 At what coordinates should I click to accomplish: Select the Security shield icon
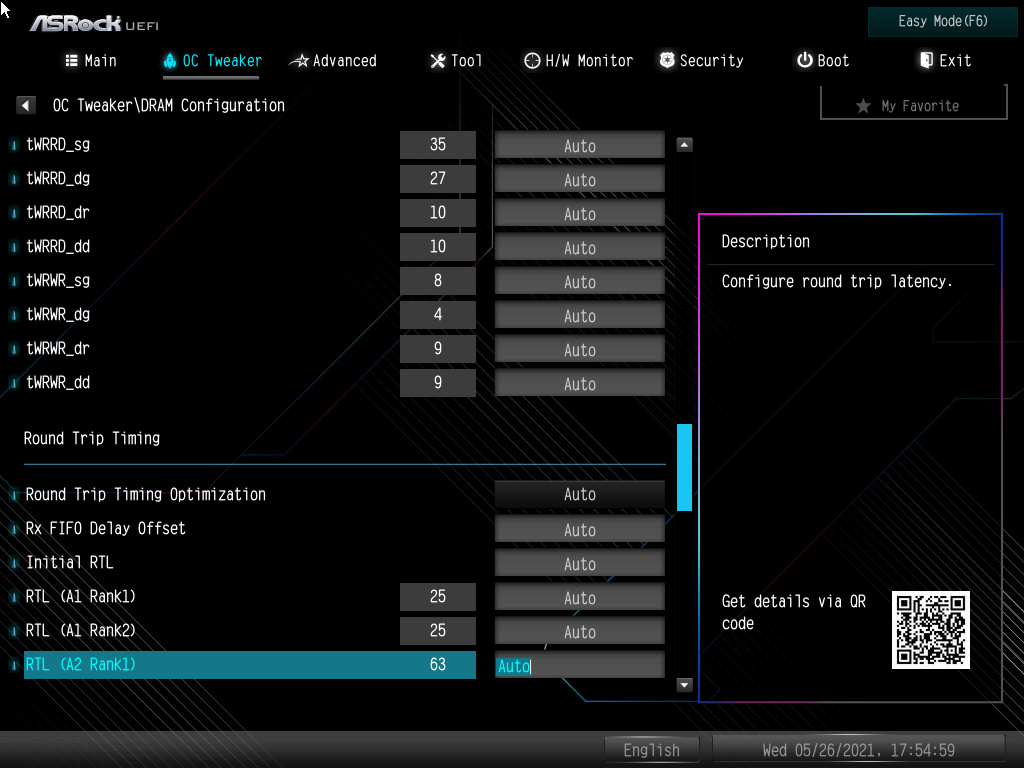click(x=666, y=60)
